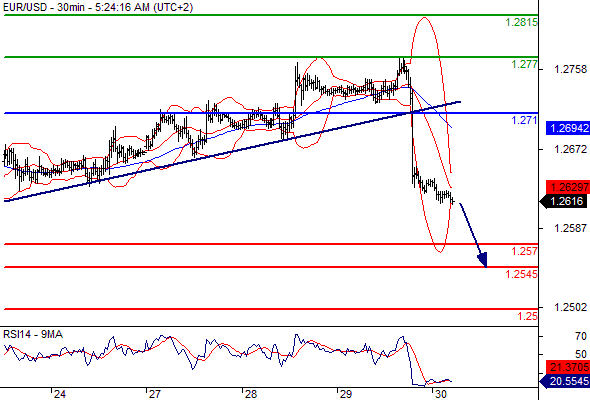
Task: Click the blue 1.26942 price tag
Action: (568, 128)
